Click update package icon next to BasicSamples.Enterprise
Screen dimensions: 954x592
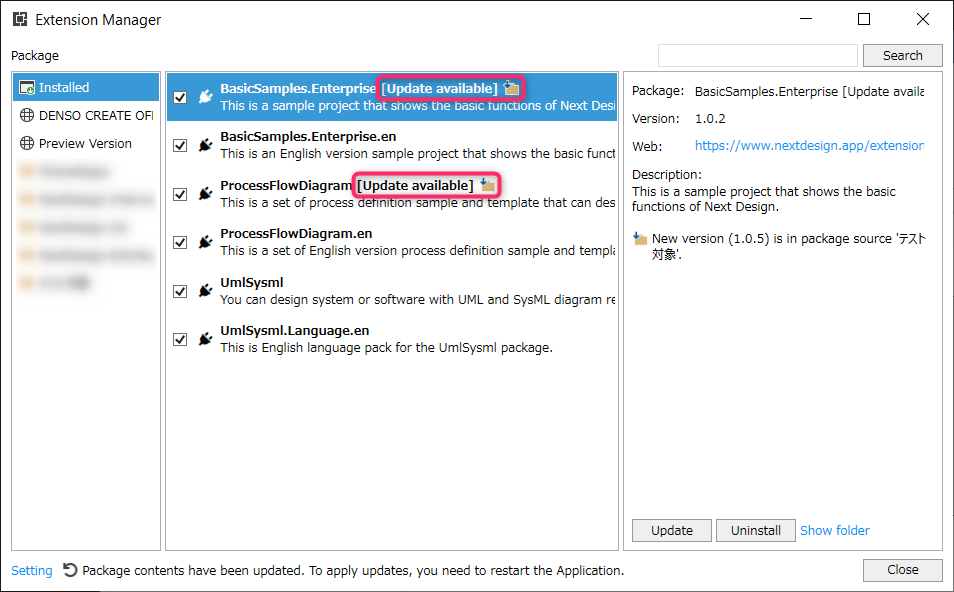click(512, 88)
